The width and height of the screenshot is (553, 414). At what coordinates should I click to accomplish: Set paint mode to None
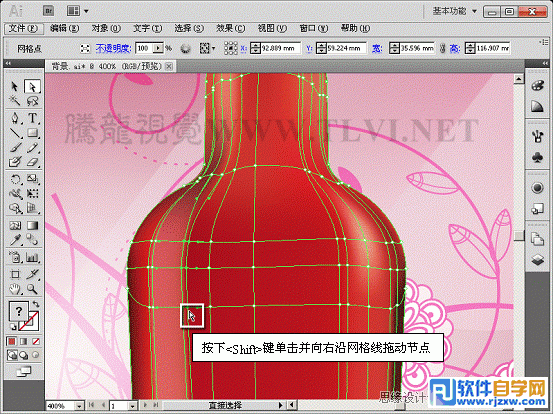tap(36, 341)
